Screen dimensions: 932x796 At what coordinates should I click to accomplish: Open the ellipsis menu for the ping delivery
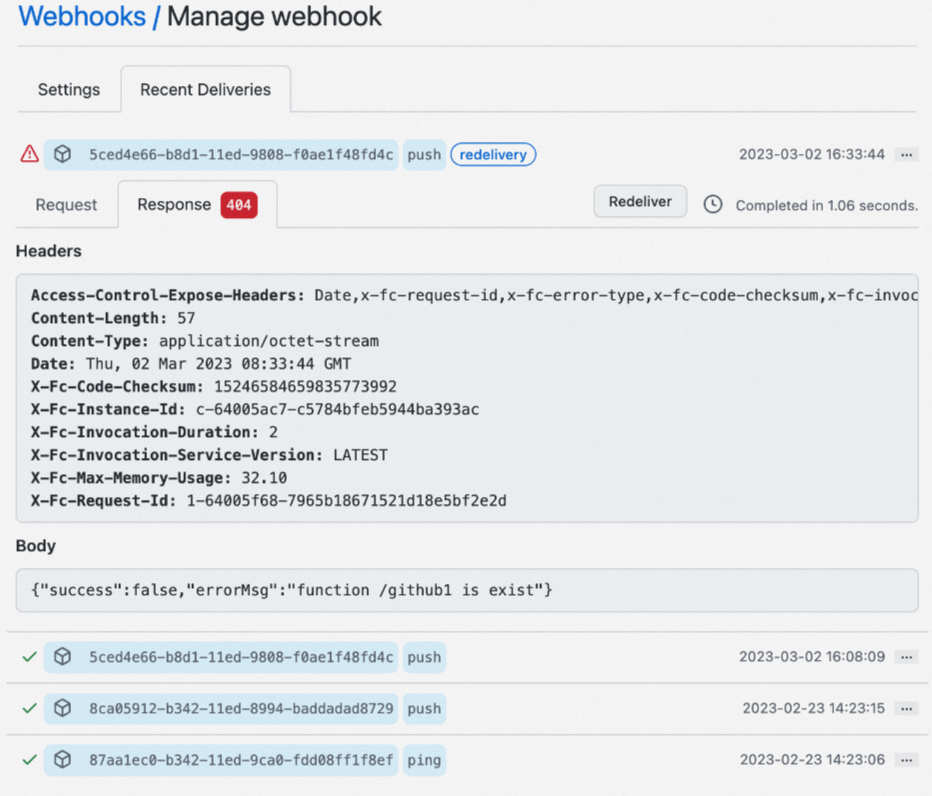906,760
